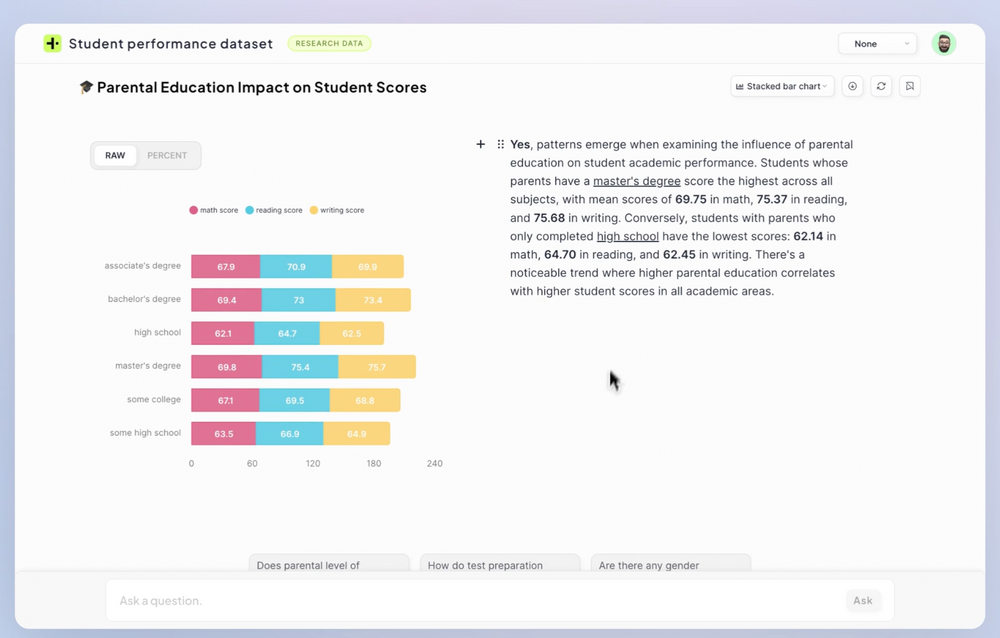Click the graduation cap emoji in title
This screenshot has height=638, width=1000.
click(86, 87)
